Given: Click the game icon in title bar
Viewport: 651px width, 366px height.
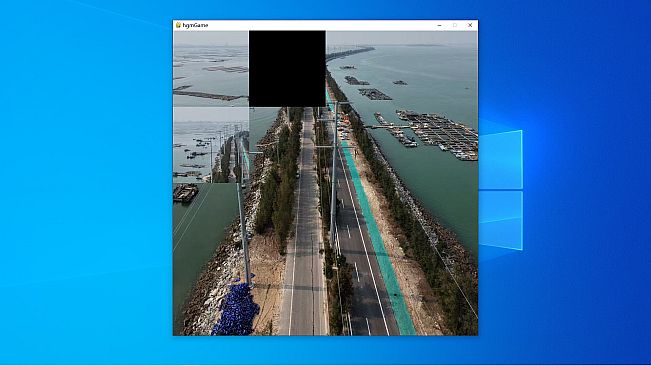Looking at the screenshot, I should pos(178,25).
